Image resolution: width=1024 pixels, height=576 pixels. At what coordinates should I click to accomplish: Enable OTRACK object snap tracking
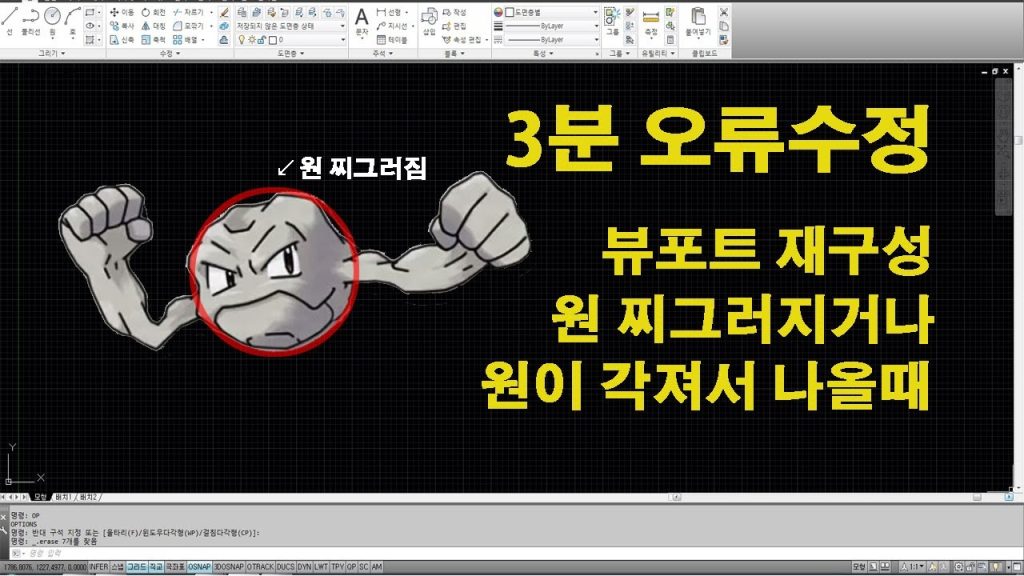tap(259, 567)
